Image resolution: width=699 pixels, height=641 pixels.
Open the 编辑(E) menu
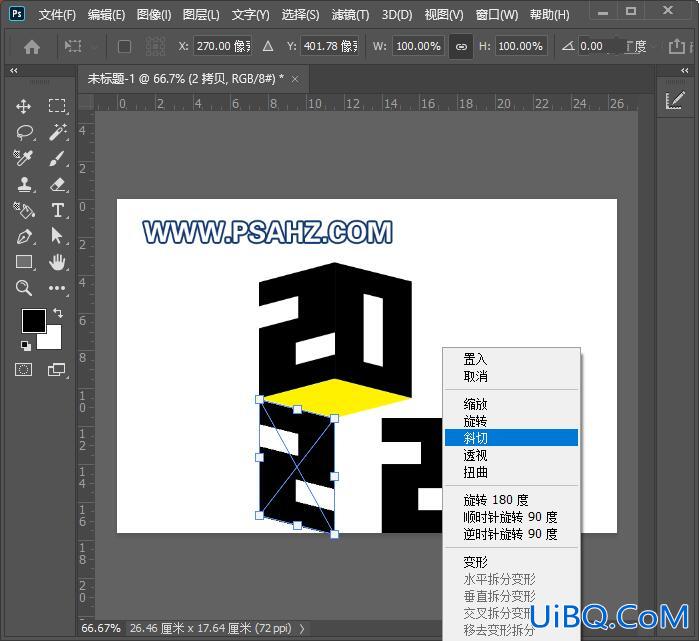click(106, 15)
